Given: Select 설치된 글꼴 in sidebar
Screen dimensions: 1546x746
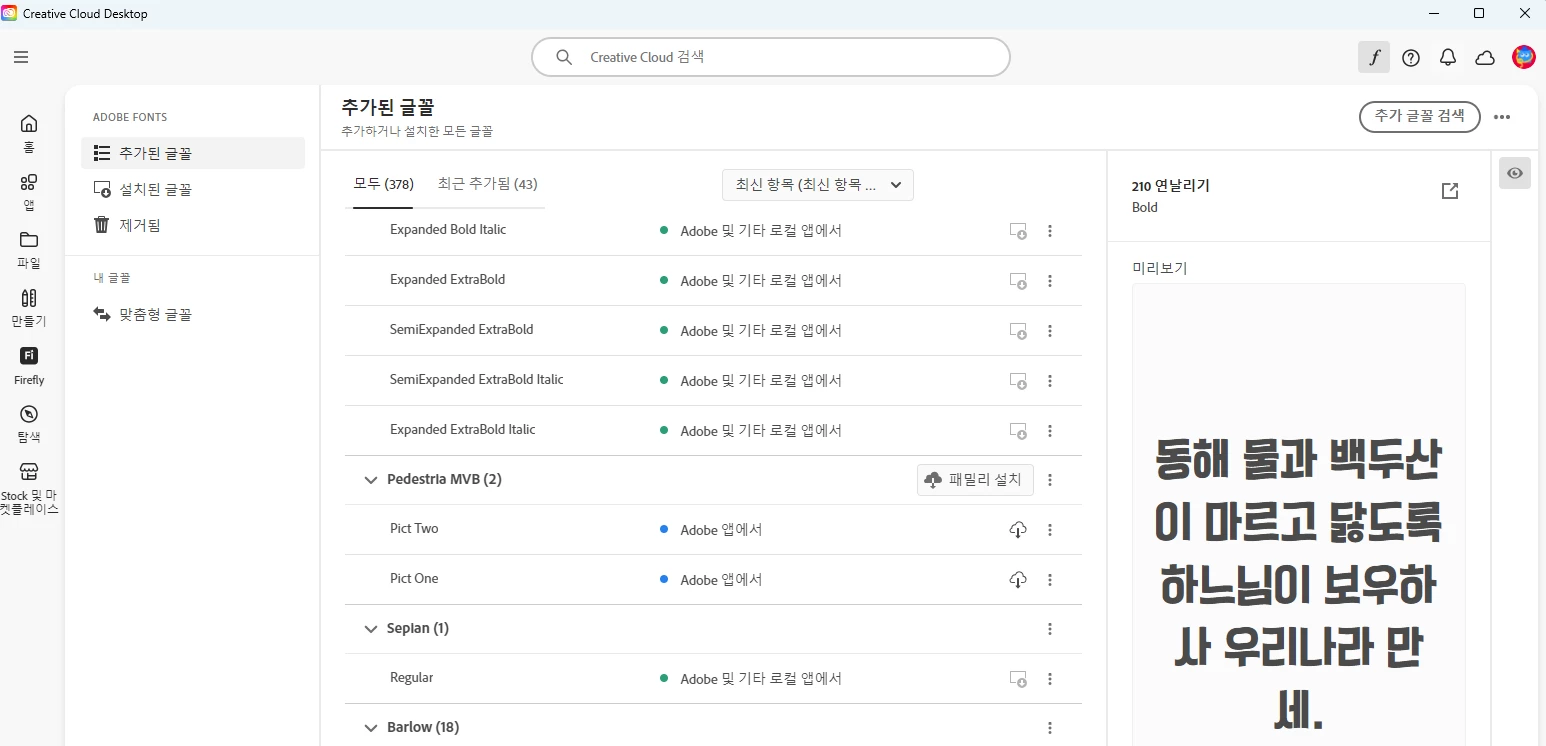Looking at the screenshot, I should click(193, 189).
